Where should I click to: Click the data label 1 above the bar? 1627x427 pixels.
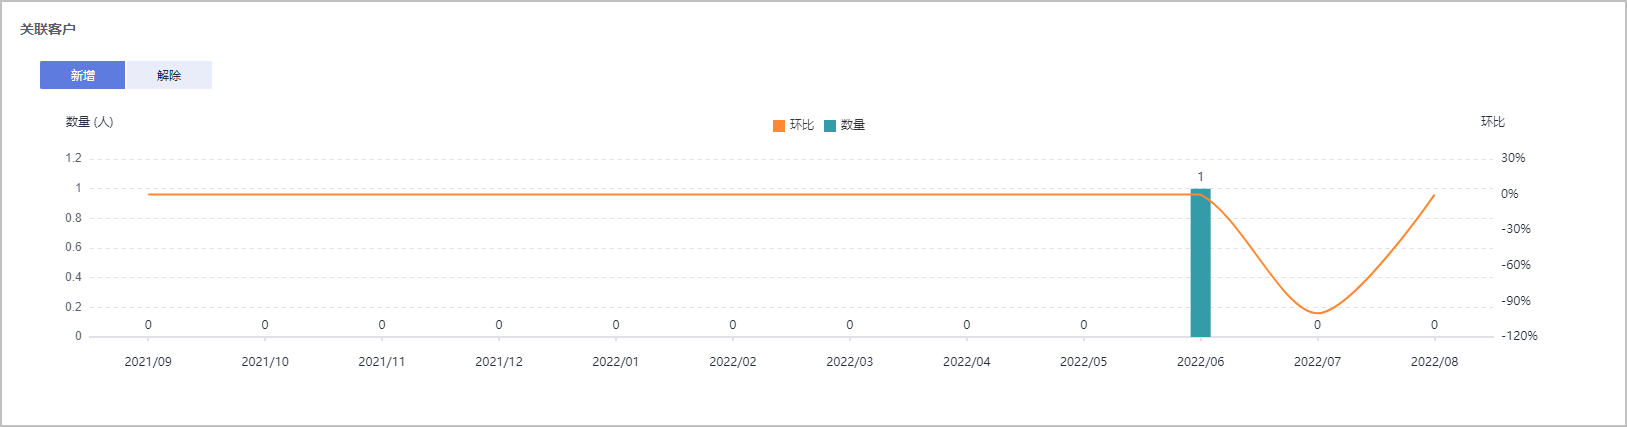(x=1200, y=177)
